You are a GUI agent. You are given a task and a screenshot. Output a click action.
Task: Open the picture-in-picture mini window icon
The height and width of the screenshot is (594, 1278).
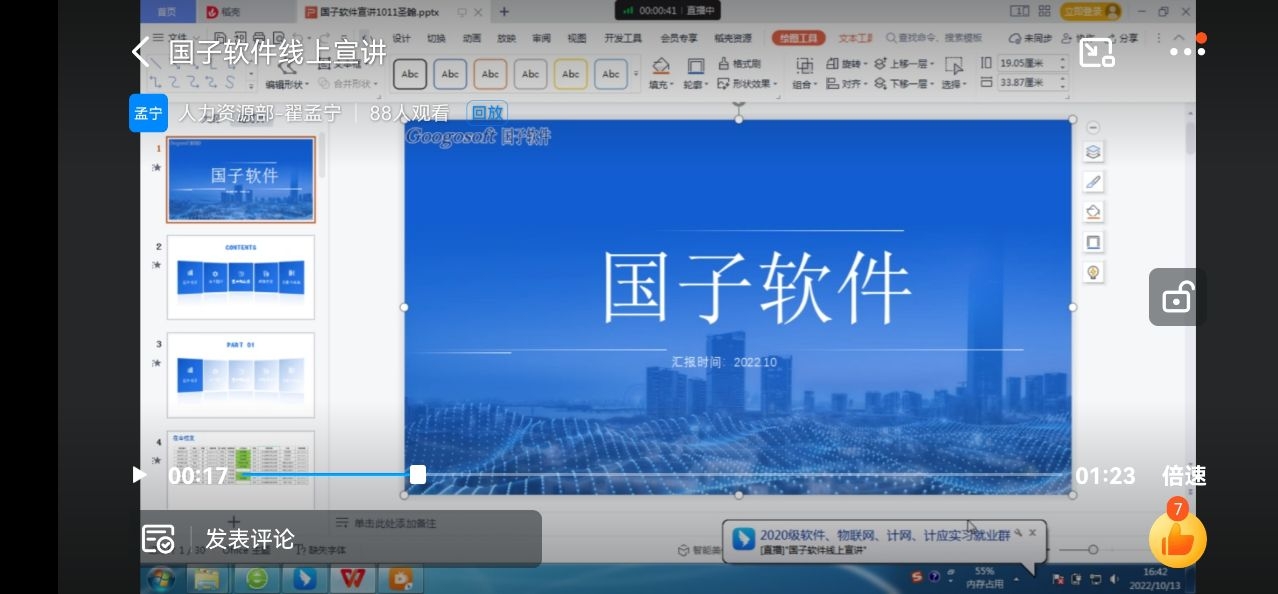click(x=1097, y=52)
